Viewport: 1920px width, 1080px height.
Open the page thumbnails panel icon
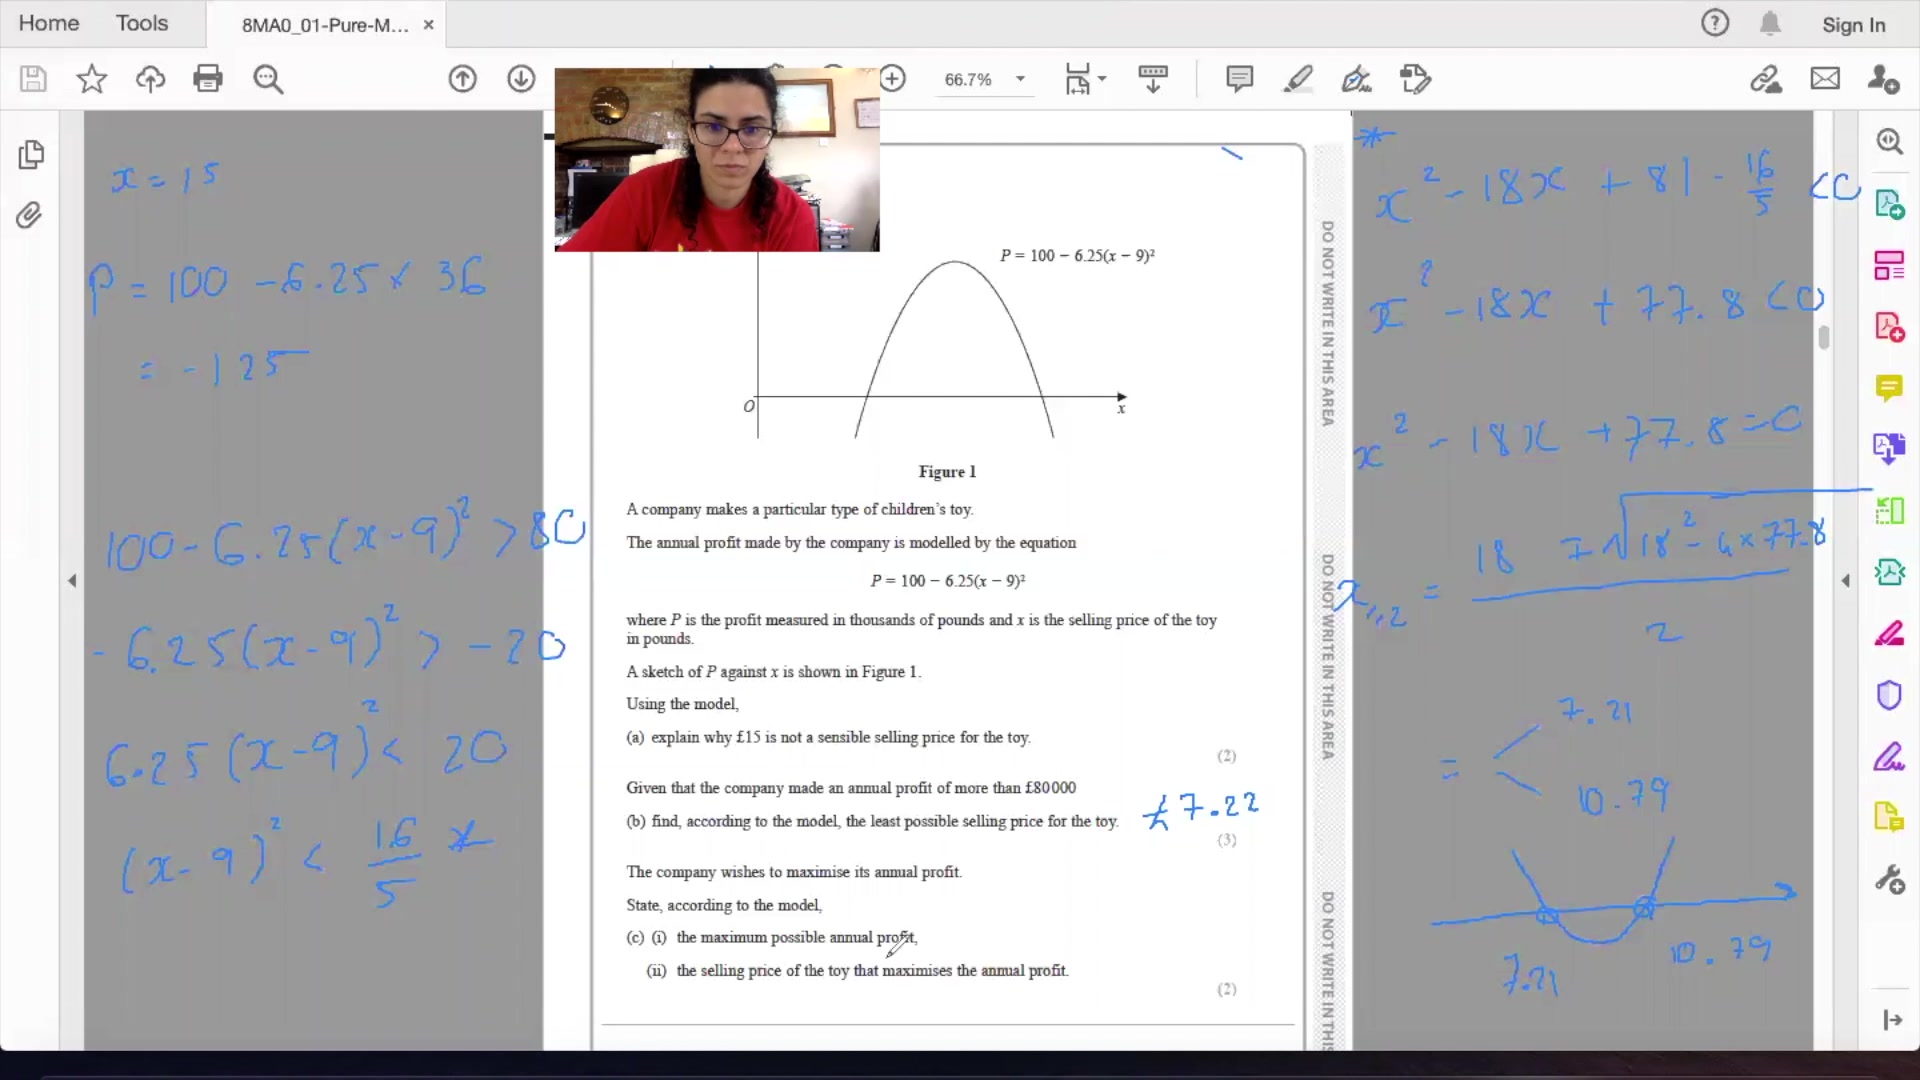click(31, 154)
